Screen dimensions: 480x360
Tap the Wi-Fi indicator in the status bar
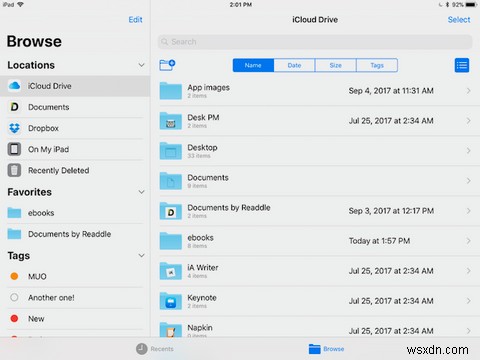(x=20, y=5)
